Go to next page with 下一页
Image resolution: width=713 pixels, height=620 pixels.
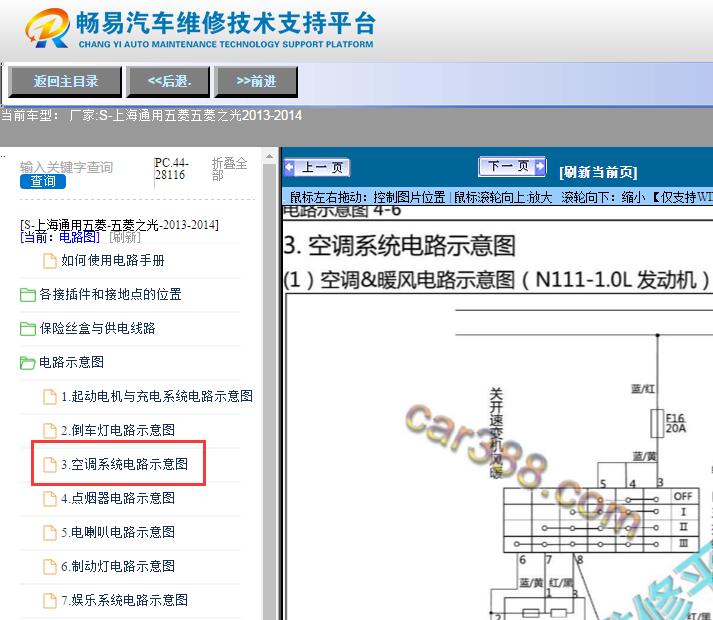point(512,166)
